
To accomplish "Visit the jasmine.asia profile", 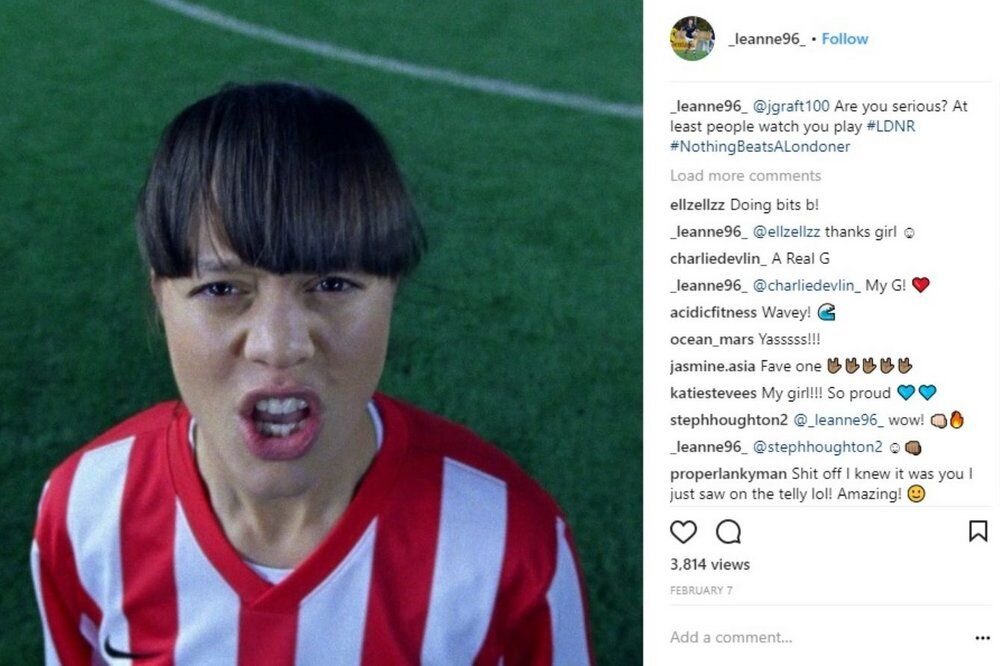I will (712, 366).
